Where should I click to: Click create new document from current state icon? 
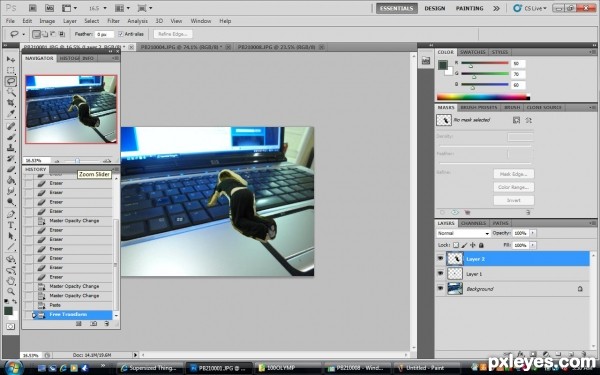tap(79, 324)
